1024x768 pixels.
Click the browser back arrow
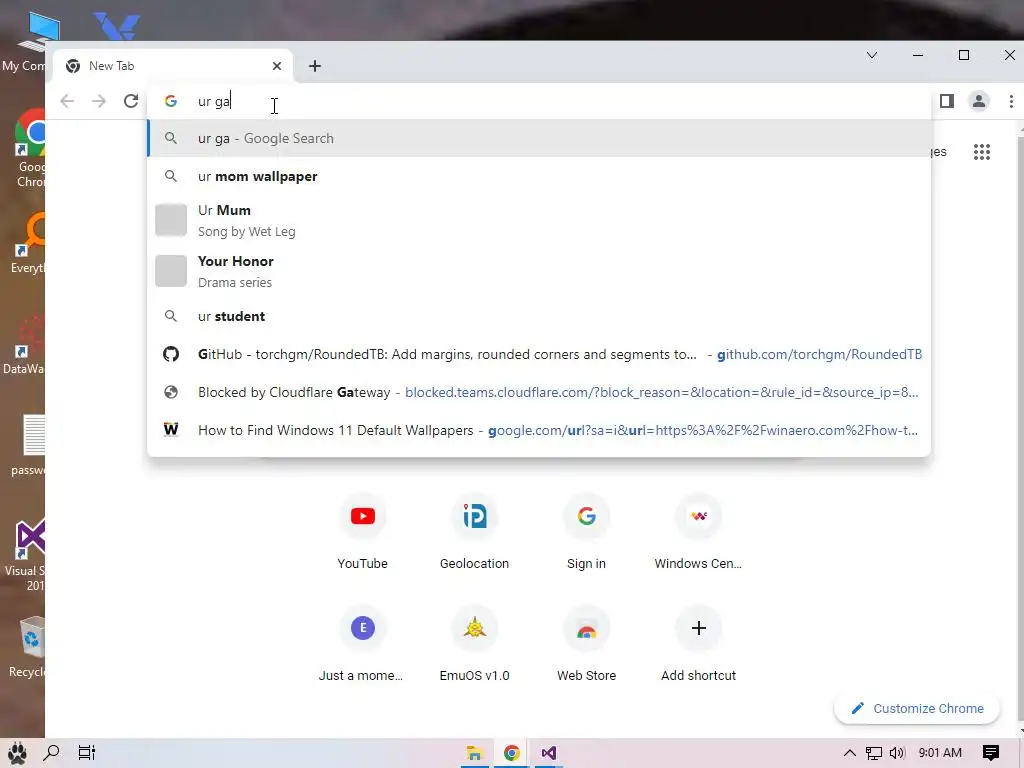(67, 101)
